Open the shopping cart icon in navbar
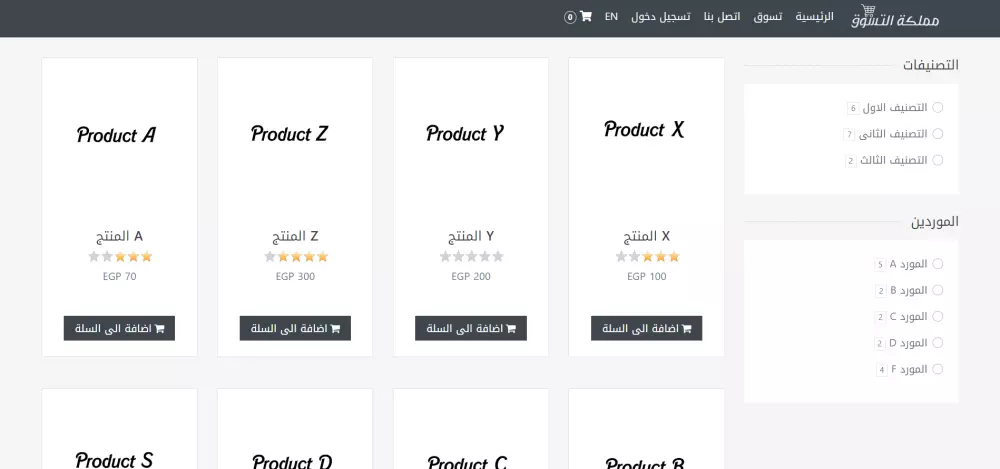Viewport: 1000px width, 469px height. point(586,17)
